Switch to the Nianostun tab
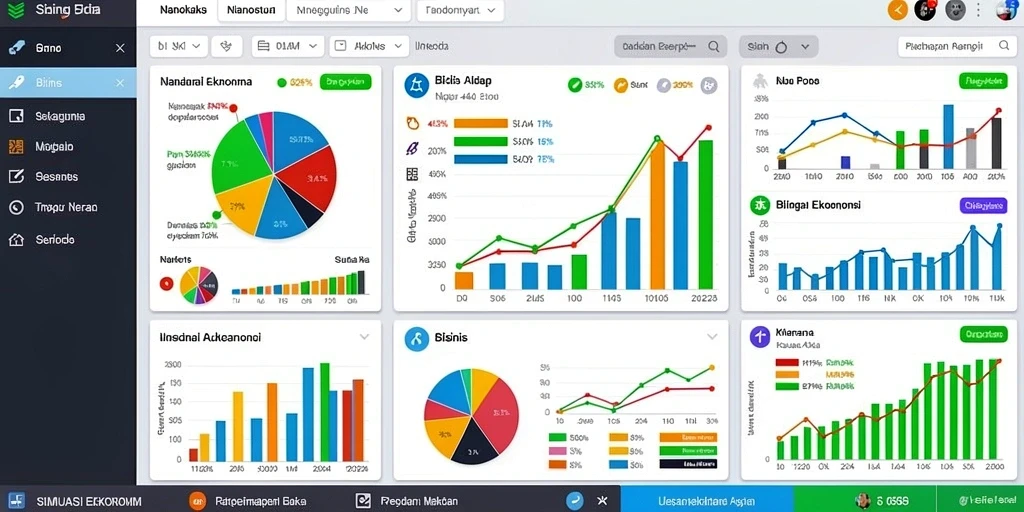The image size is (1024, 512). point(251,10)
